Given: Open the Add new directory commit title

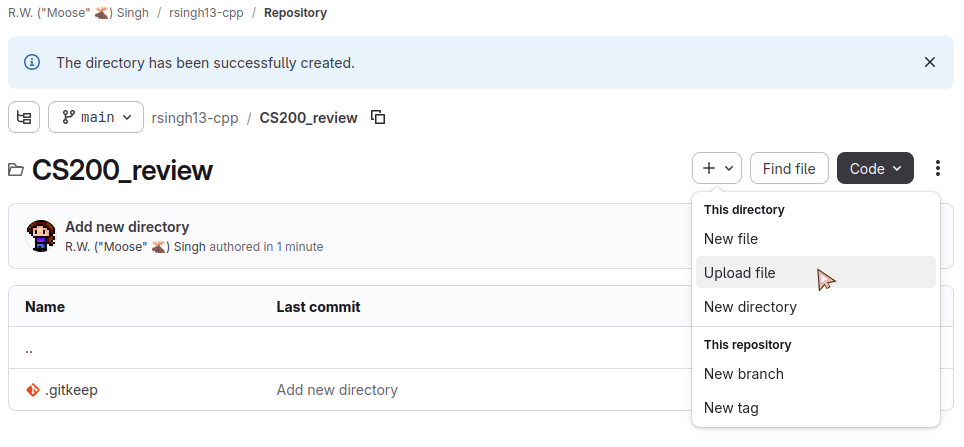Looking at the screenshot, I should (127, 227).
